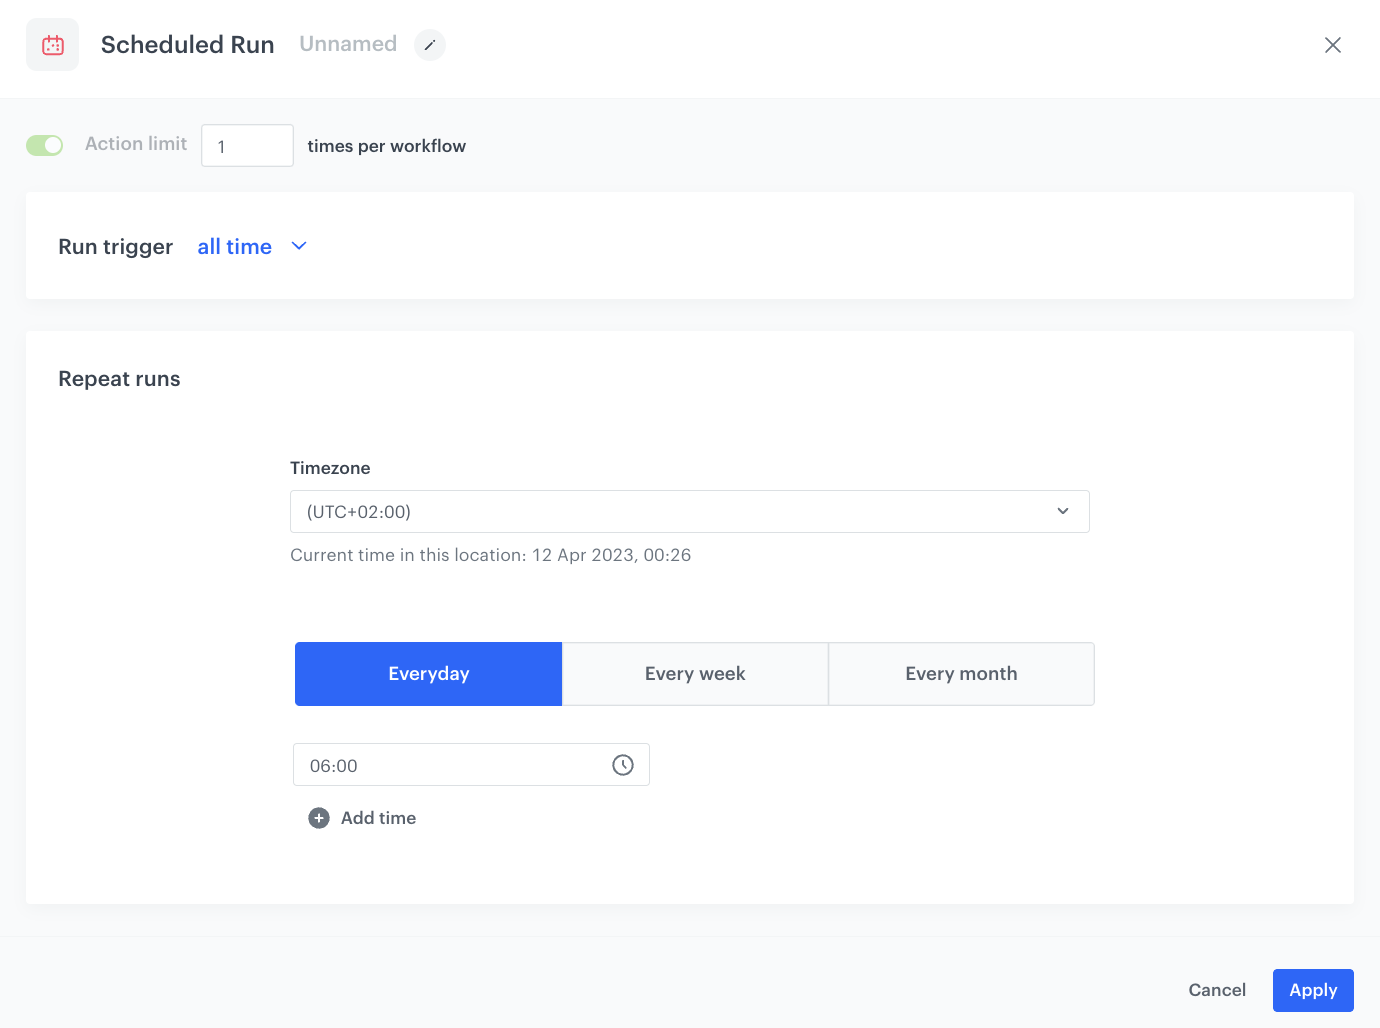
Task: Click the clock icon in the time field
Action: pyautogui.click(x=623, y=765)
